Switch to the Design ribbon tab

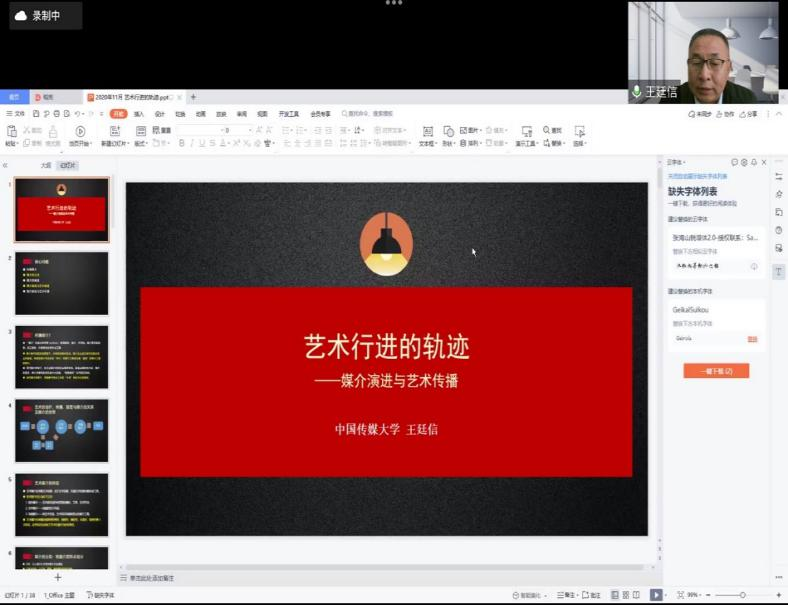point(159,114)
